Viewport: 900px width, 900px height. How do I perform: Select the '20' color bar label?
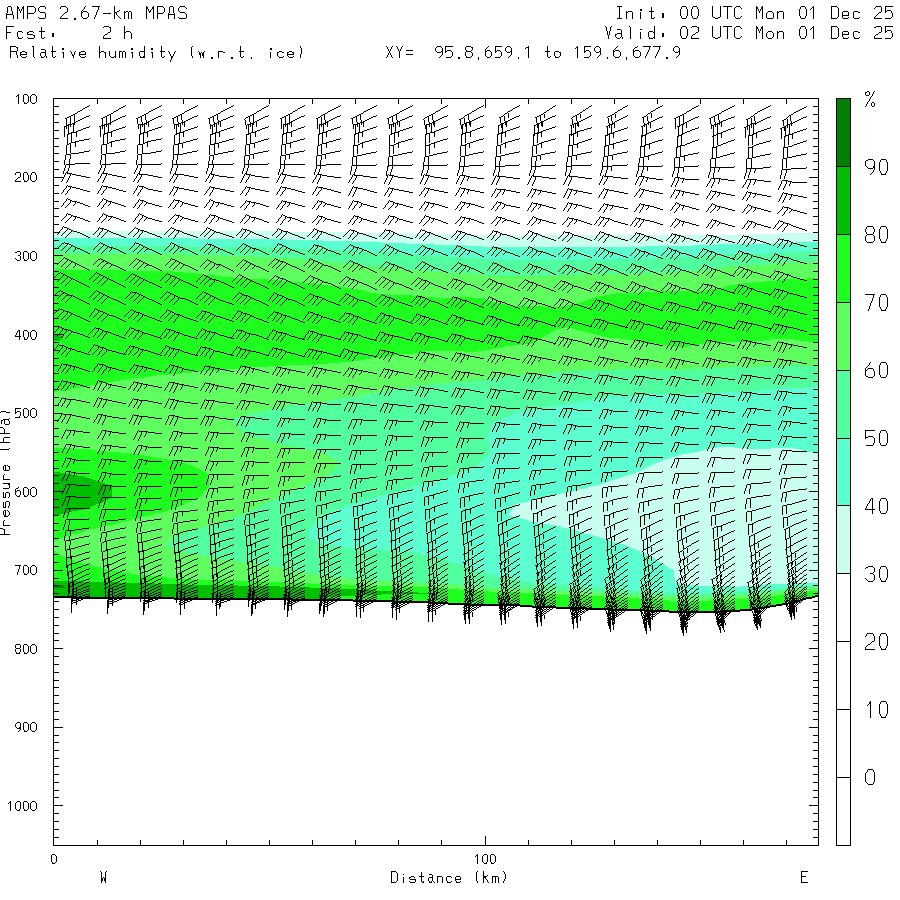pos(876,642)
